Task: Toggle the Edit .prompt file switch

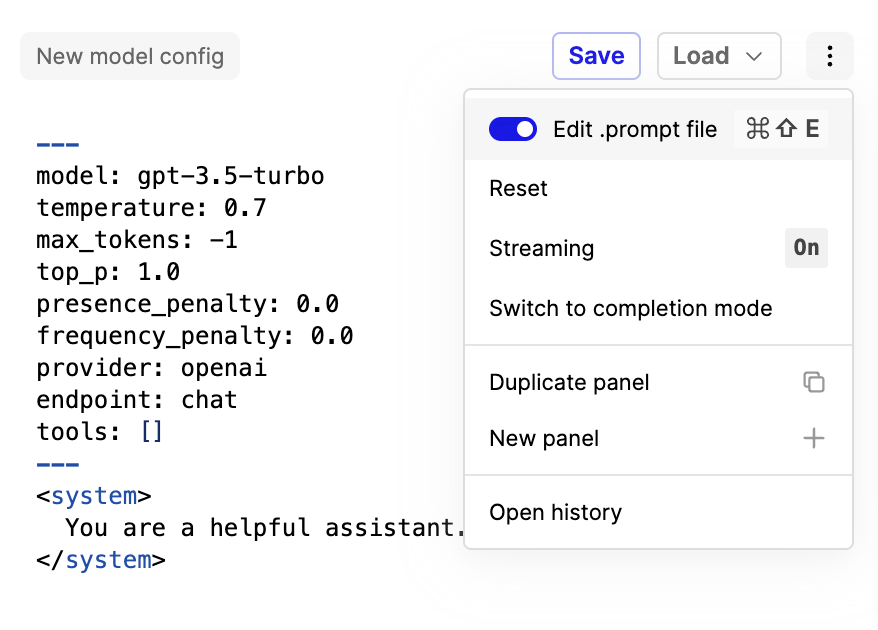Action: tap(513, 129)
